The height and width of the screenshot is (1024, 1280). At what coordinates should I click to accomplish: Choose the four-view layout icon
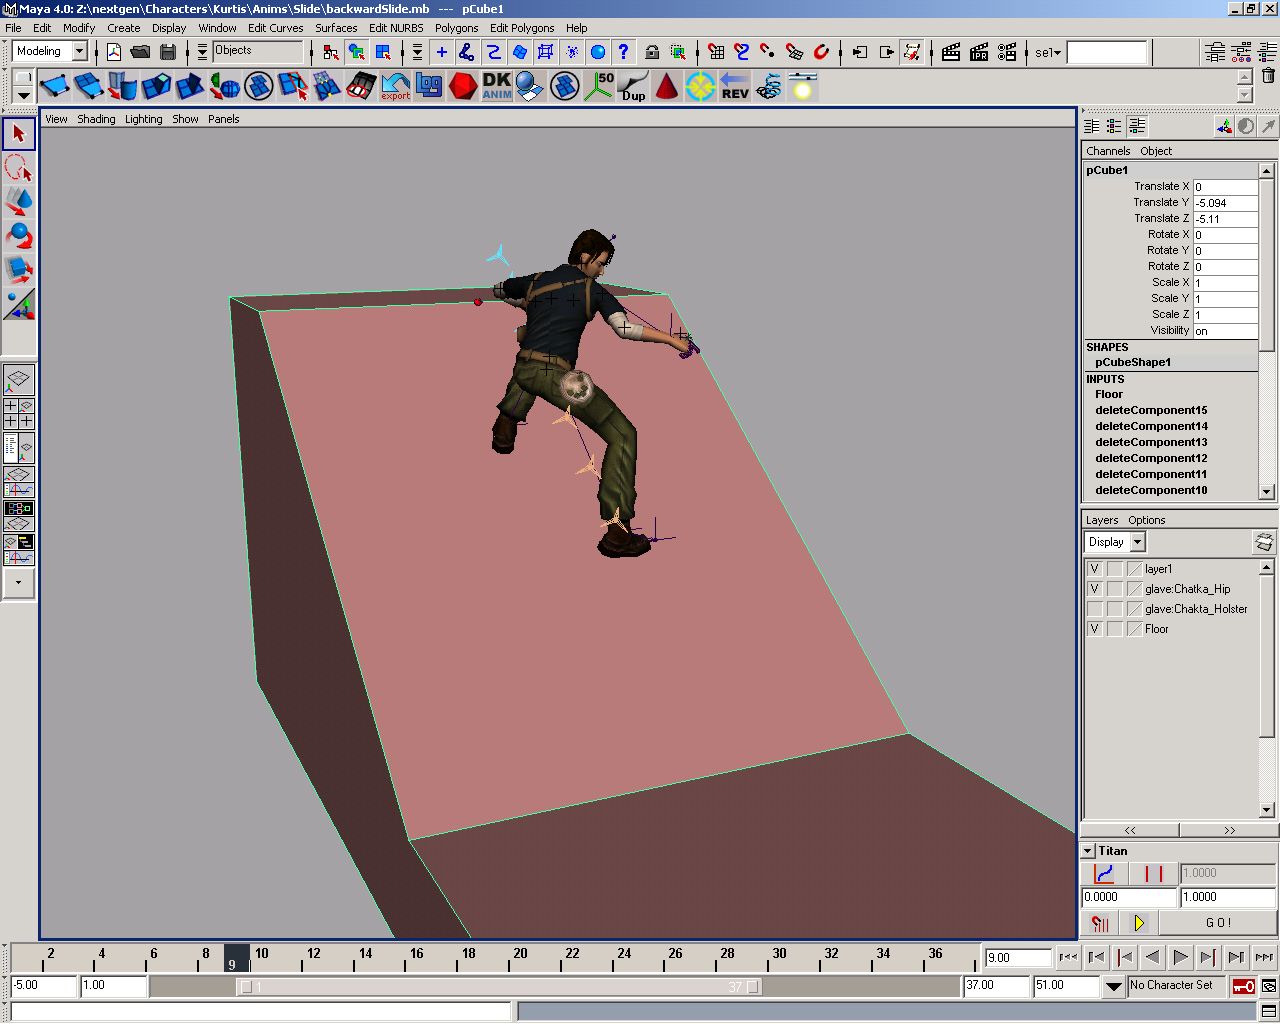tap(18, 414)
